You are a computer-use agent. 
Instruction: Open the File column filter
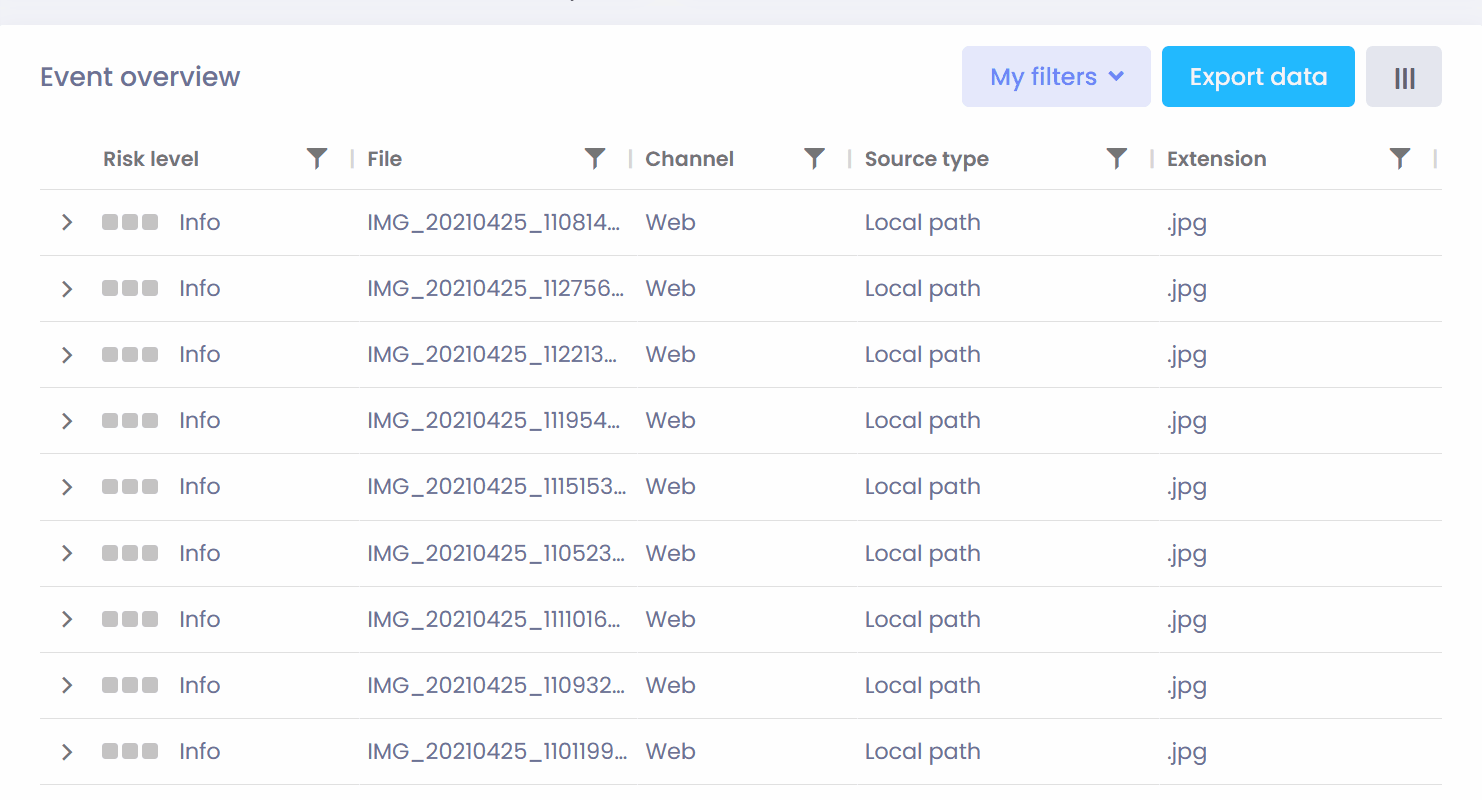coord(595,158)
